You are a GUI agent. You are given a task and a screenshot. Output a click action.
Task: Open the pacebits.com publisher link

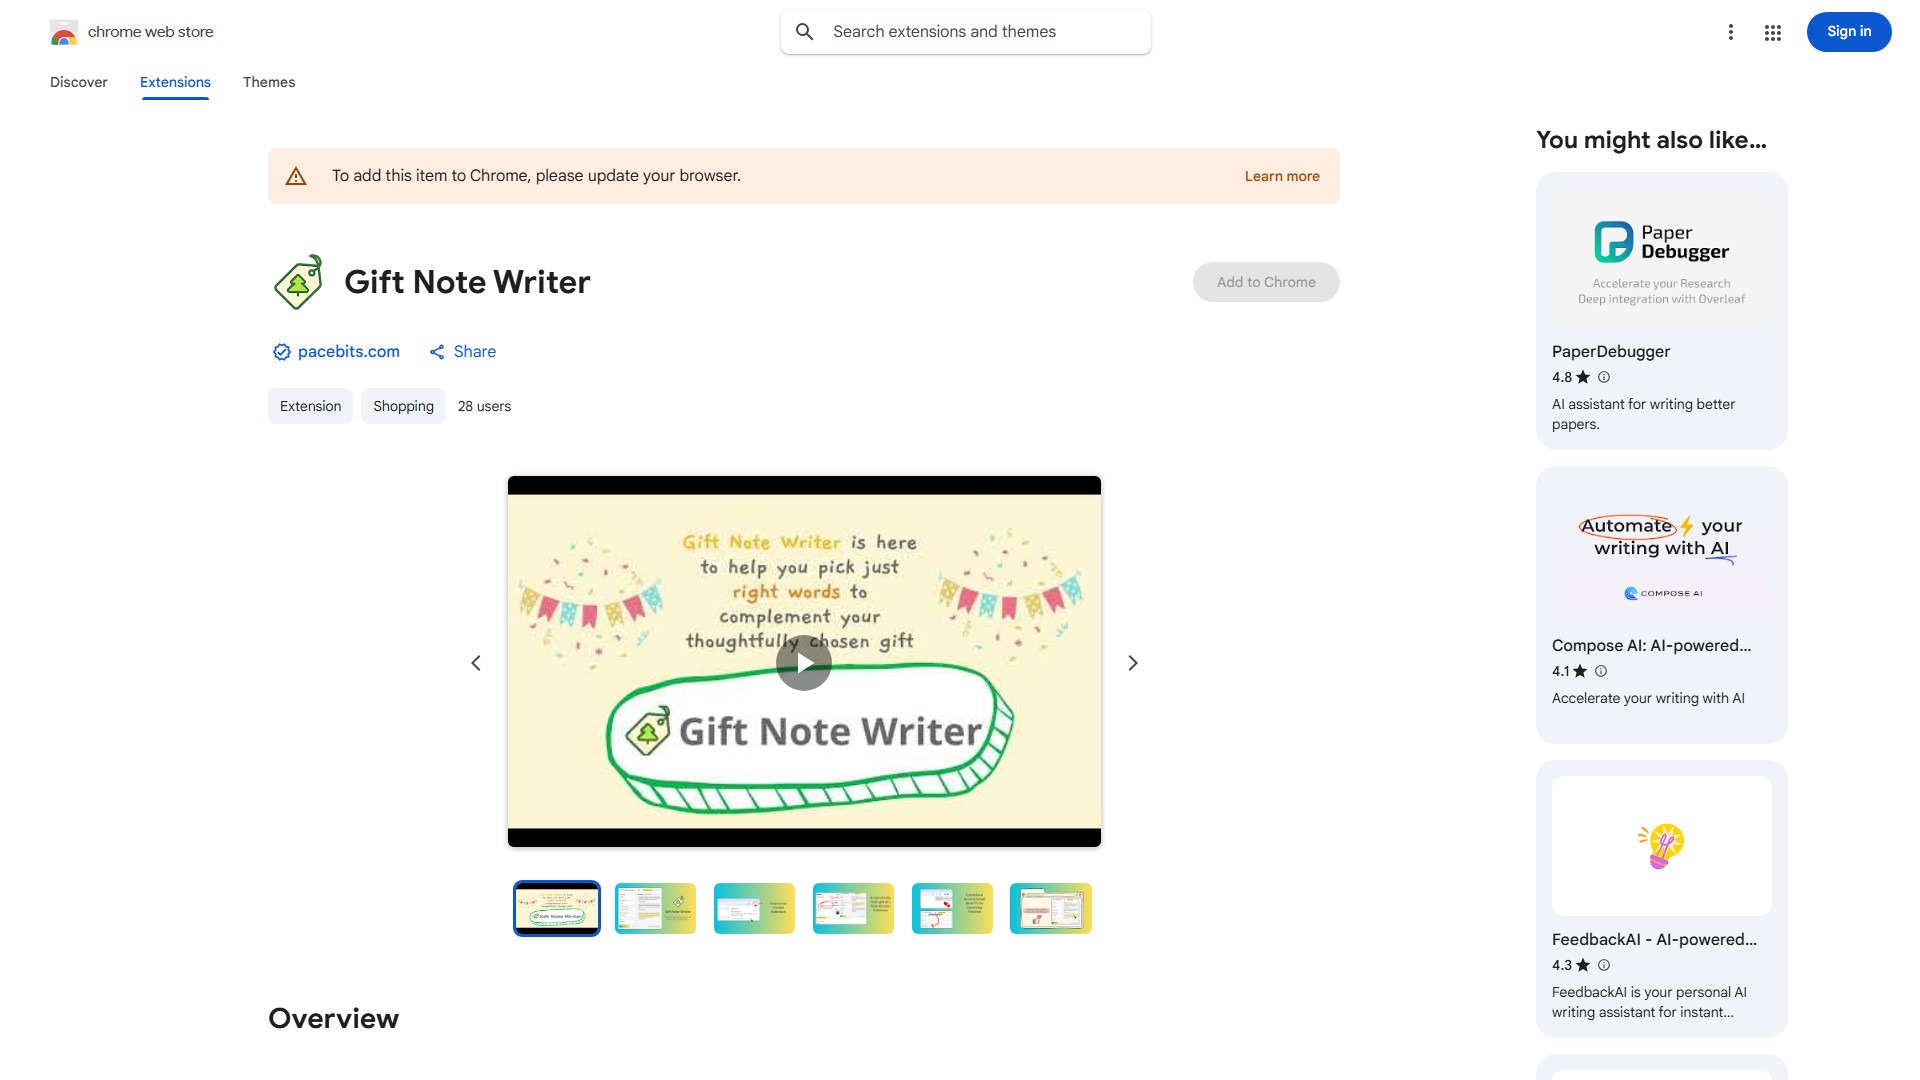click(x=348, y=351)
